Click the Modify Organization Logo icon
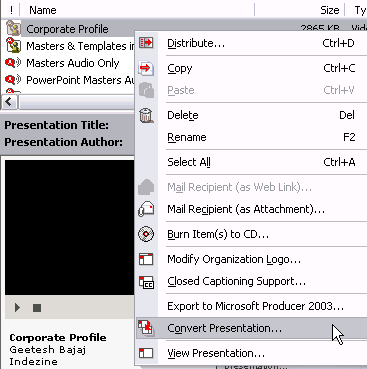The width and height of the screenshot is (367, 369). (146, 259)
